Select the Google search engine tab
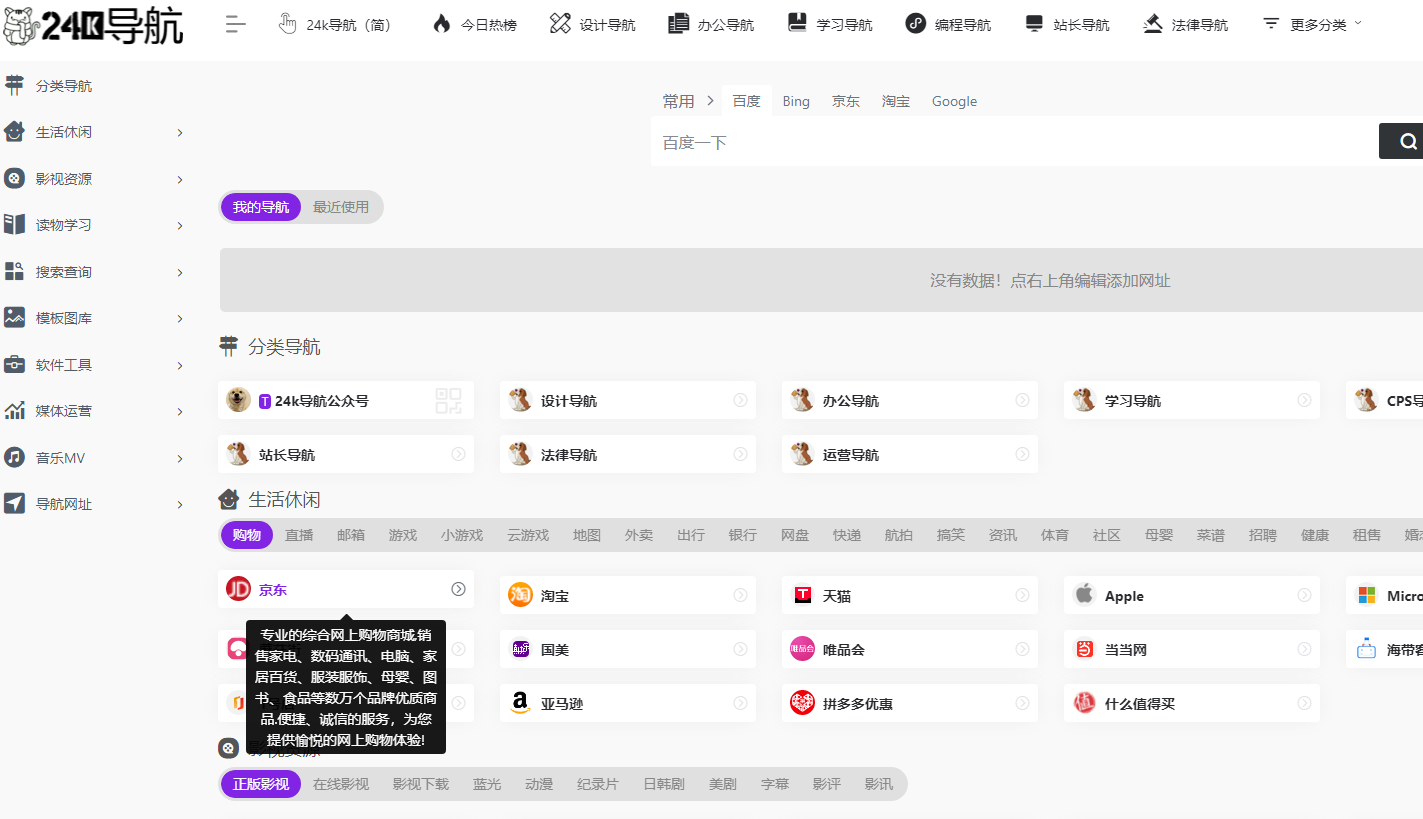This screenshot has width=1423, height=819. [x=954, y=101]
